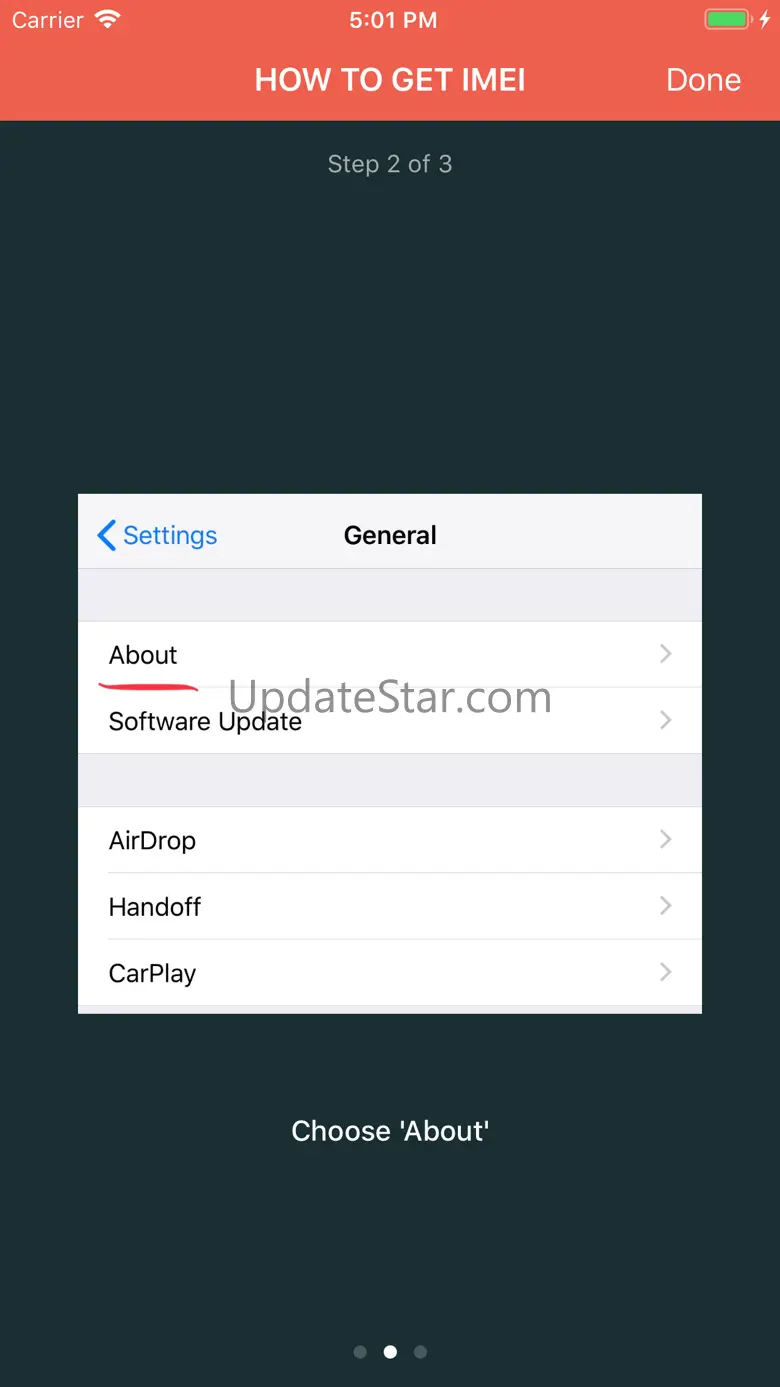Viewport: 780px width, 1387px height.
Task: Expand the Software Update chevron
Action: pyautogui.click(x=666, y=720)
